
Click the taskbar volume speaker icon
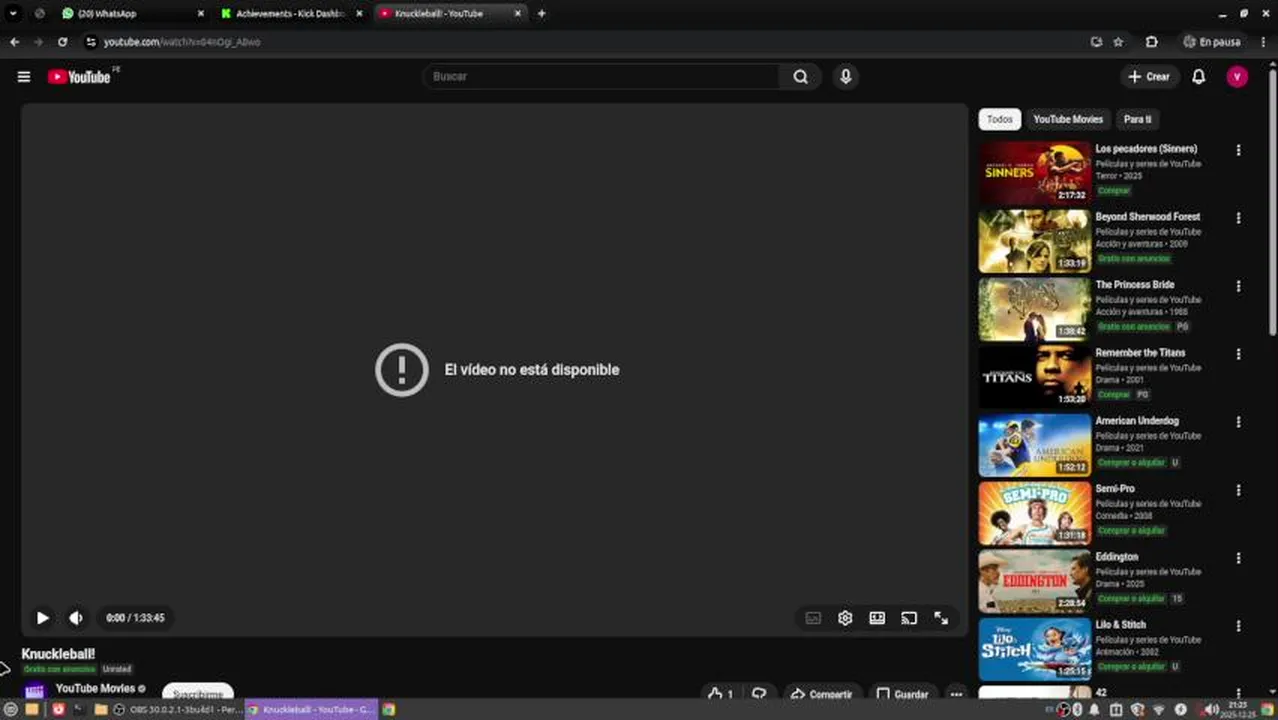coord(1211,709)
